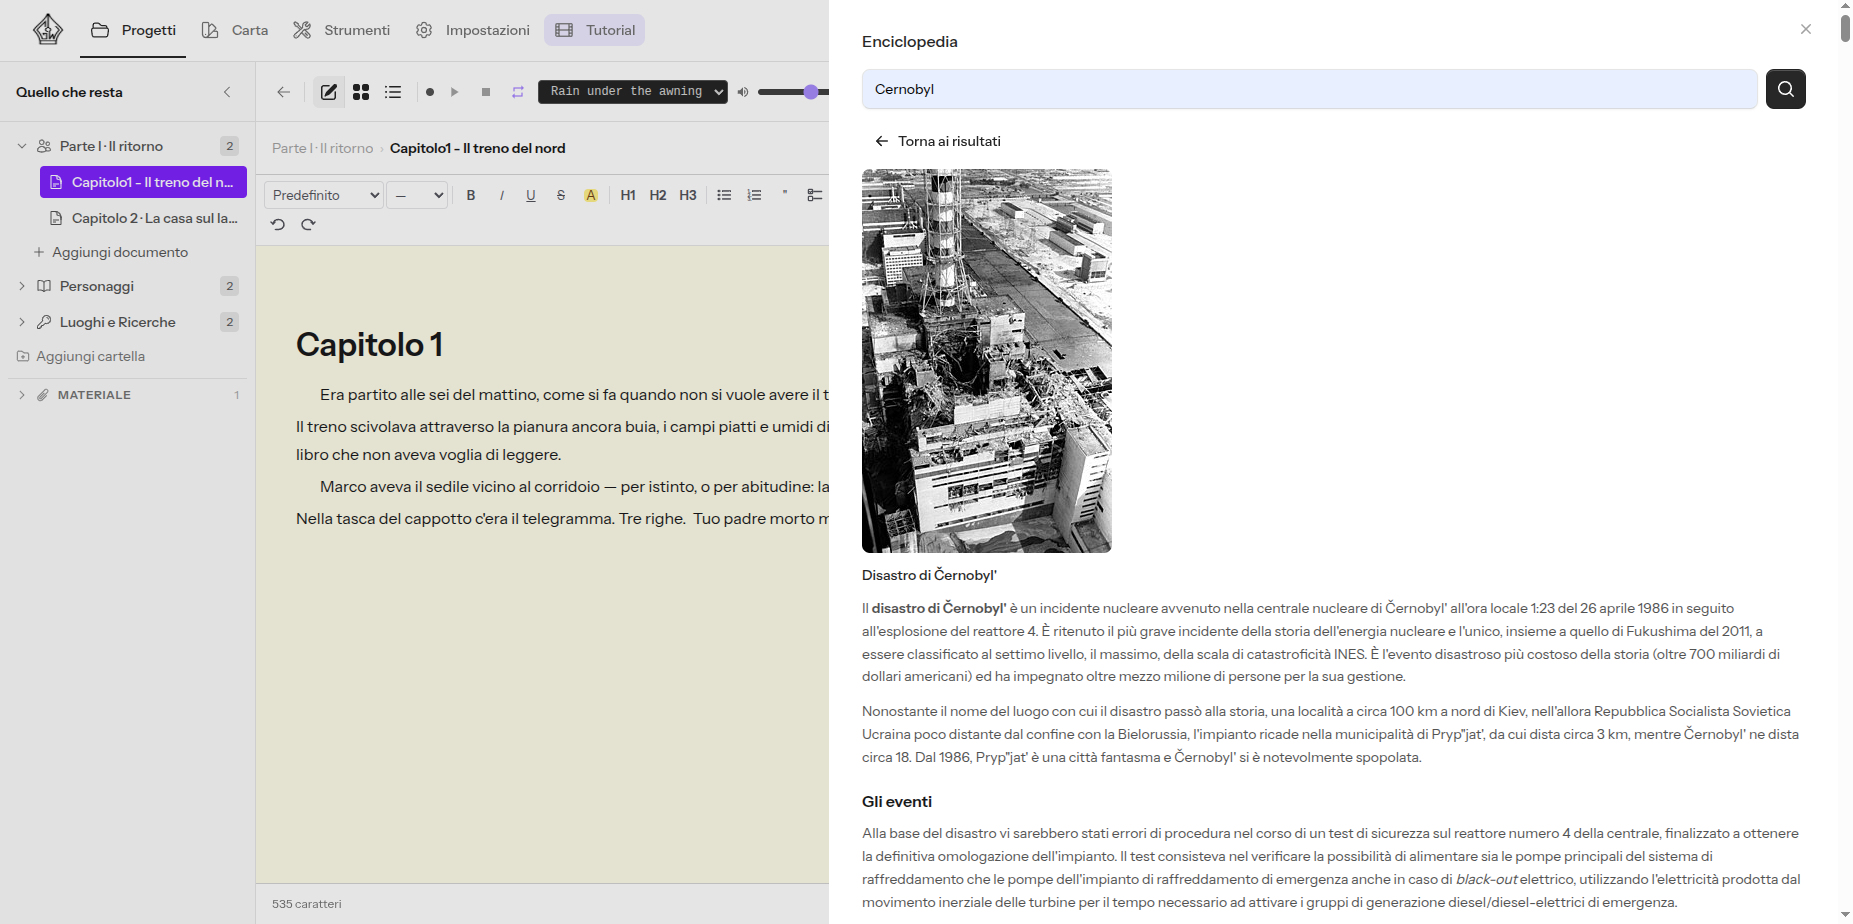Insert a numbered list

click(754, 195)
